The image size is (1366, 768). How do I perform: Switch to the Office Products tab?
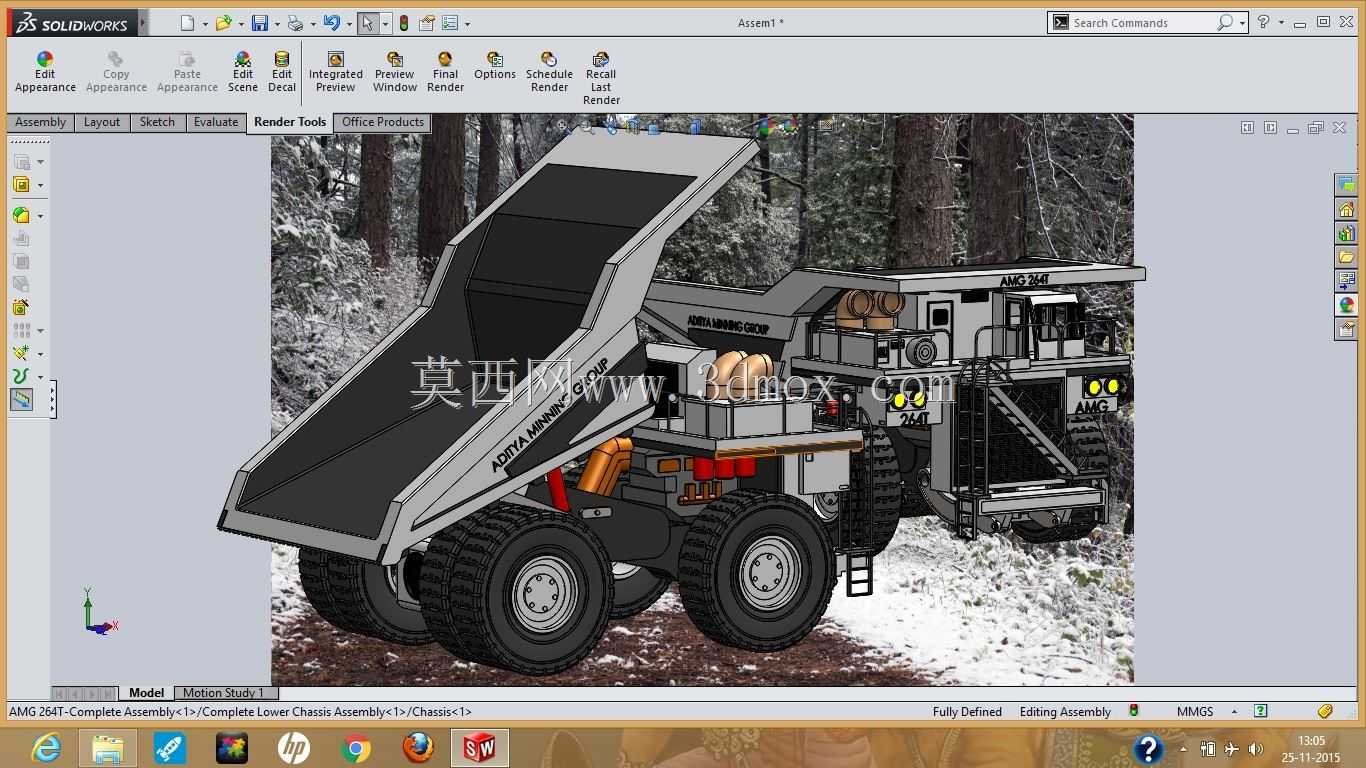click(x=383, y=122)
